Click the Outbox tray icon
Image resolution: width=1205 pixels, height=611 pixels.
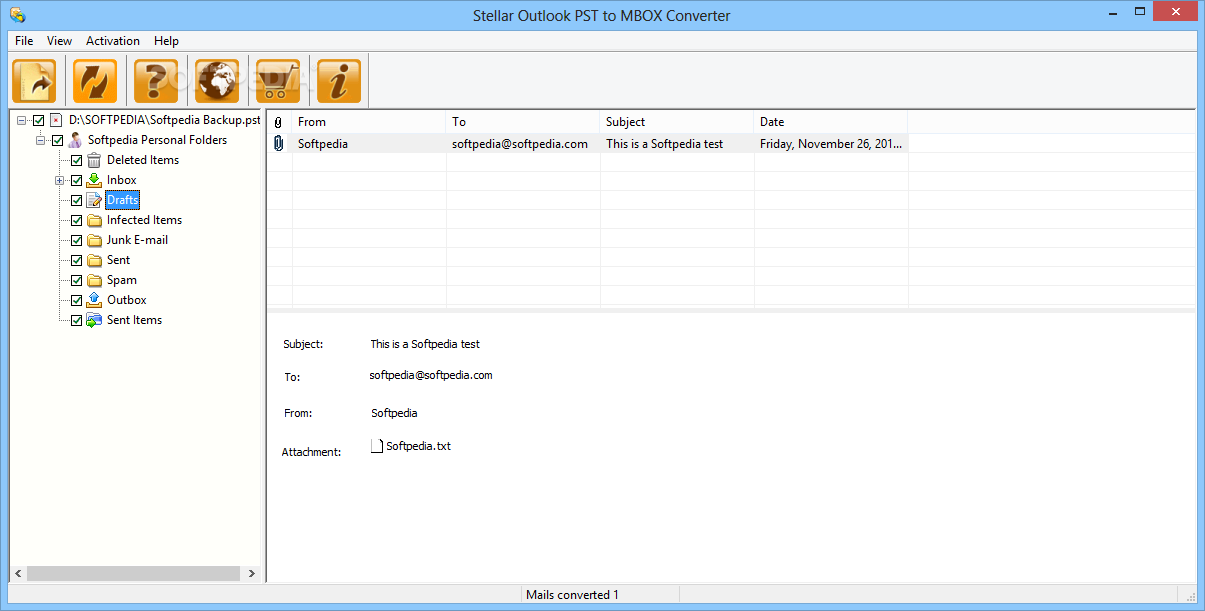pos(94,300)
